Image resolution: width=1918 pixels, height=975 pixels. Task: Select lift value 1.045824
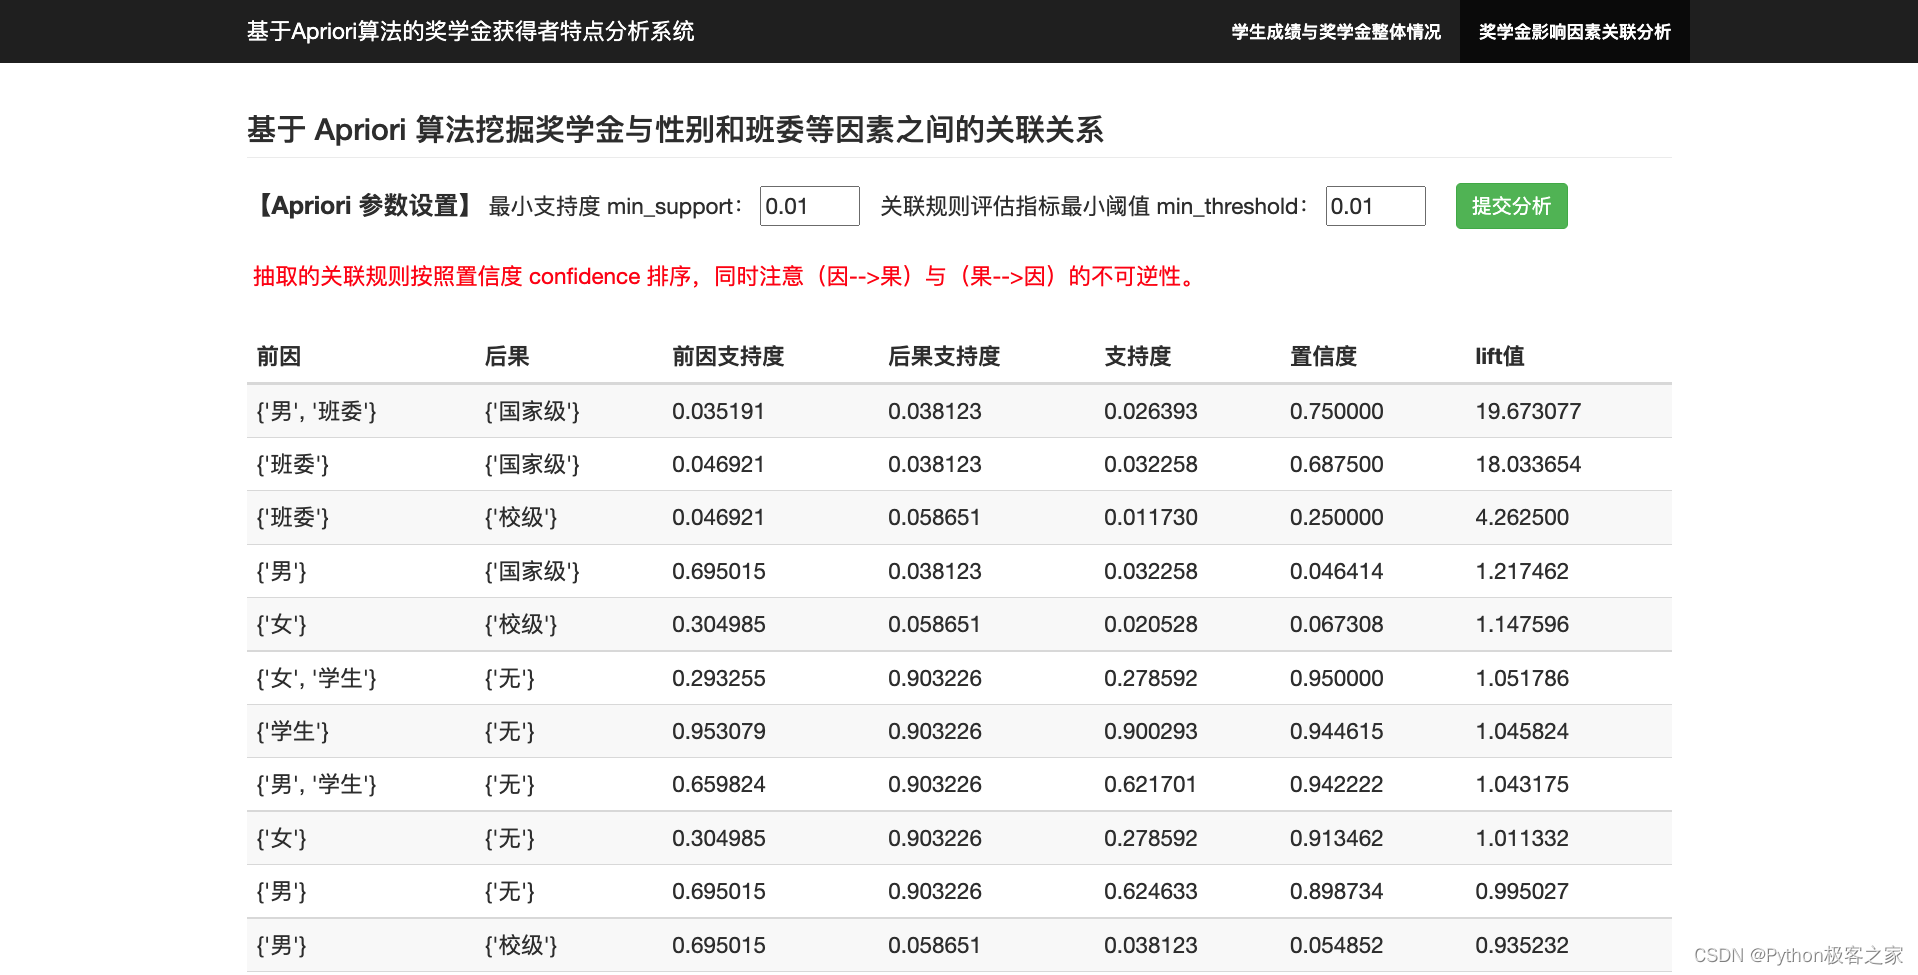[x=1522, y=731]
